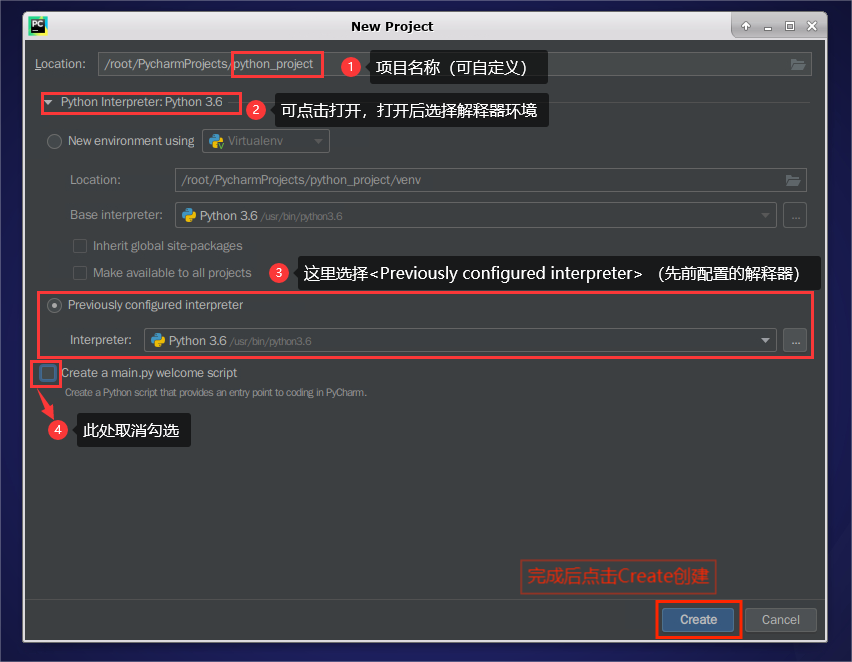Collapse the Python Interpreter section triangle
852x662 pixels.
(x=48, y=102)
